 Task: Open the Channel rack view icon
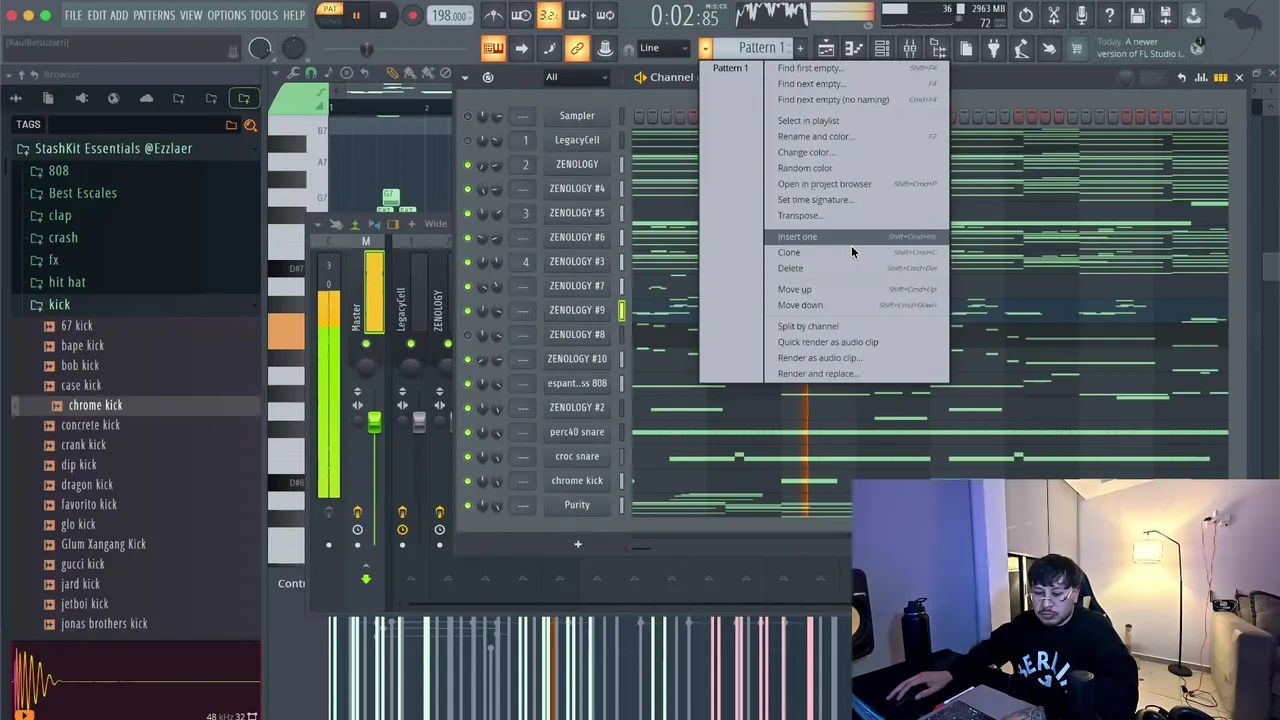click(x=882, y=48)
